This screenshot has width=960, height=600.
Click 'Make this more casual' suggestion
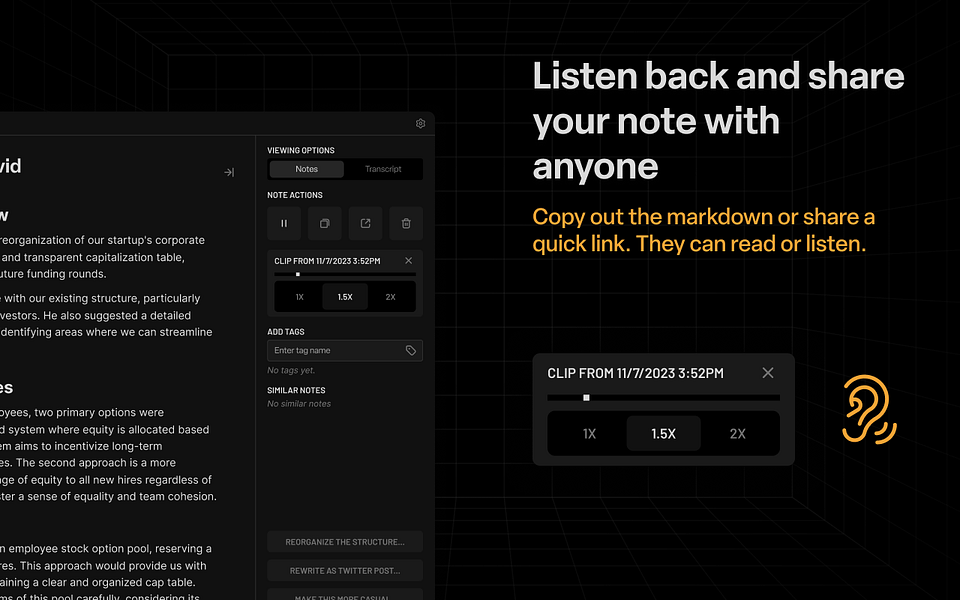point(344,594)
